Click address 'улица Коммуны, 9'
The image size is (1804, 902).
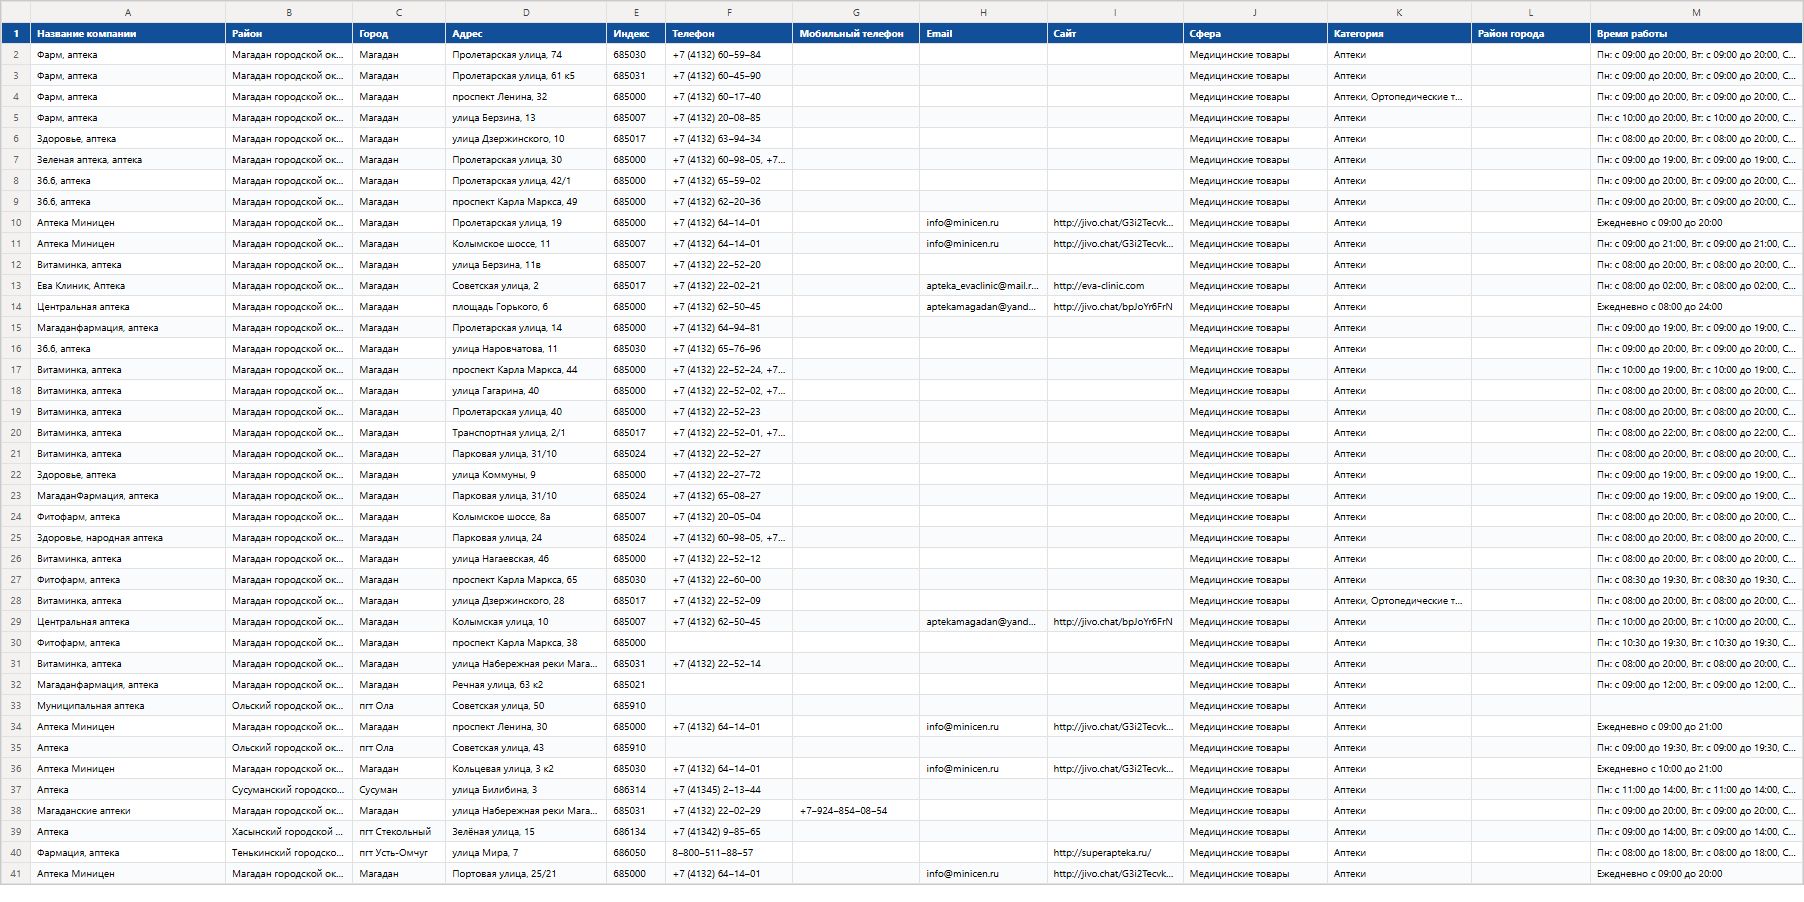(526, 475)
